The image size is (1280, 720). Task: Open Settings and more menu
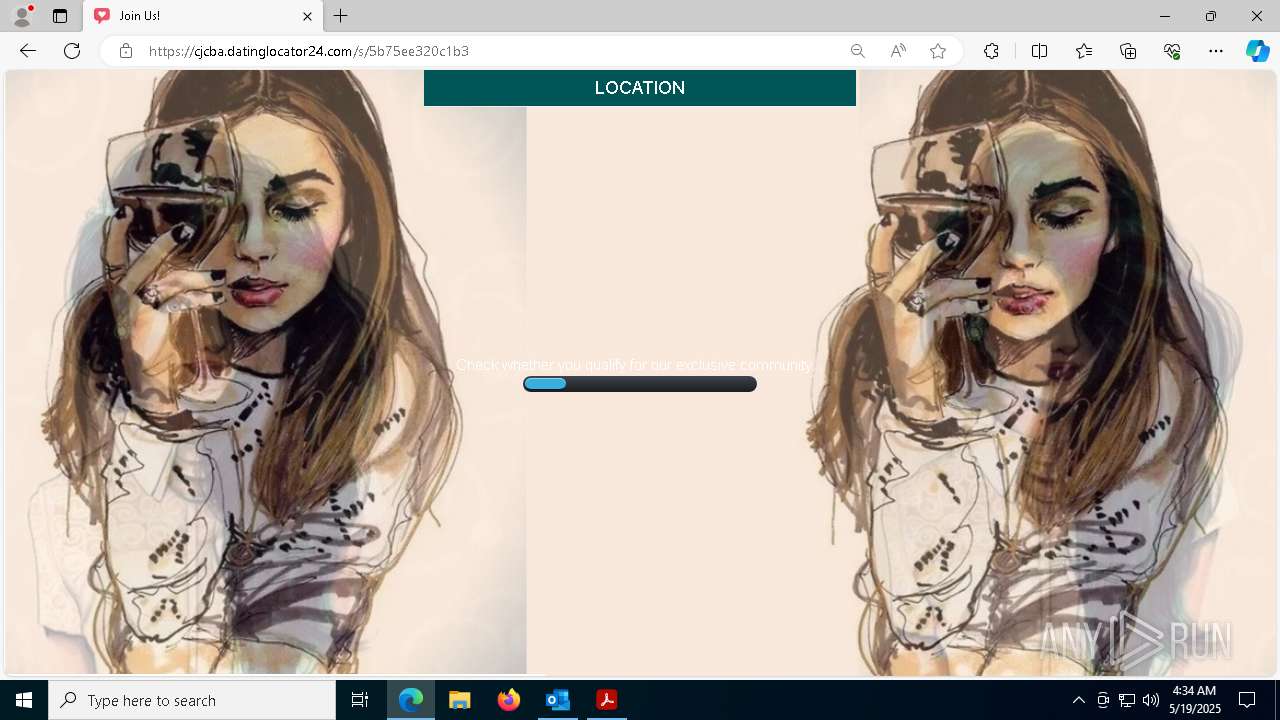coord(1216,51)
